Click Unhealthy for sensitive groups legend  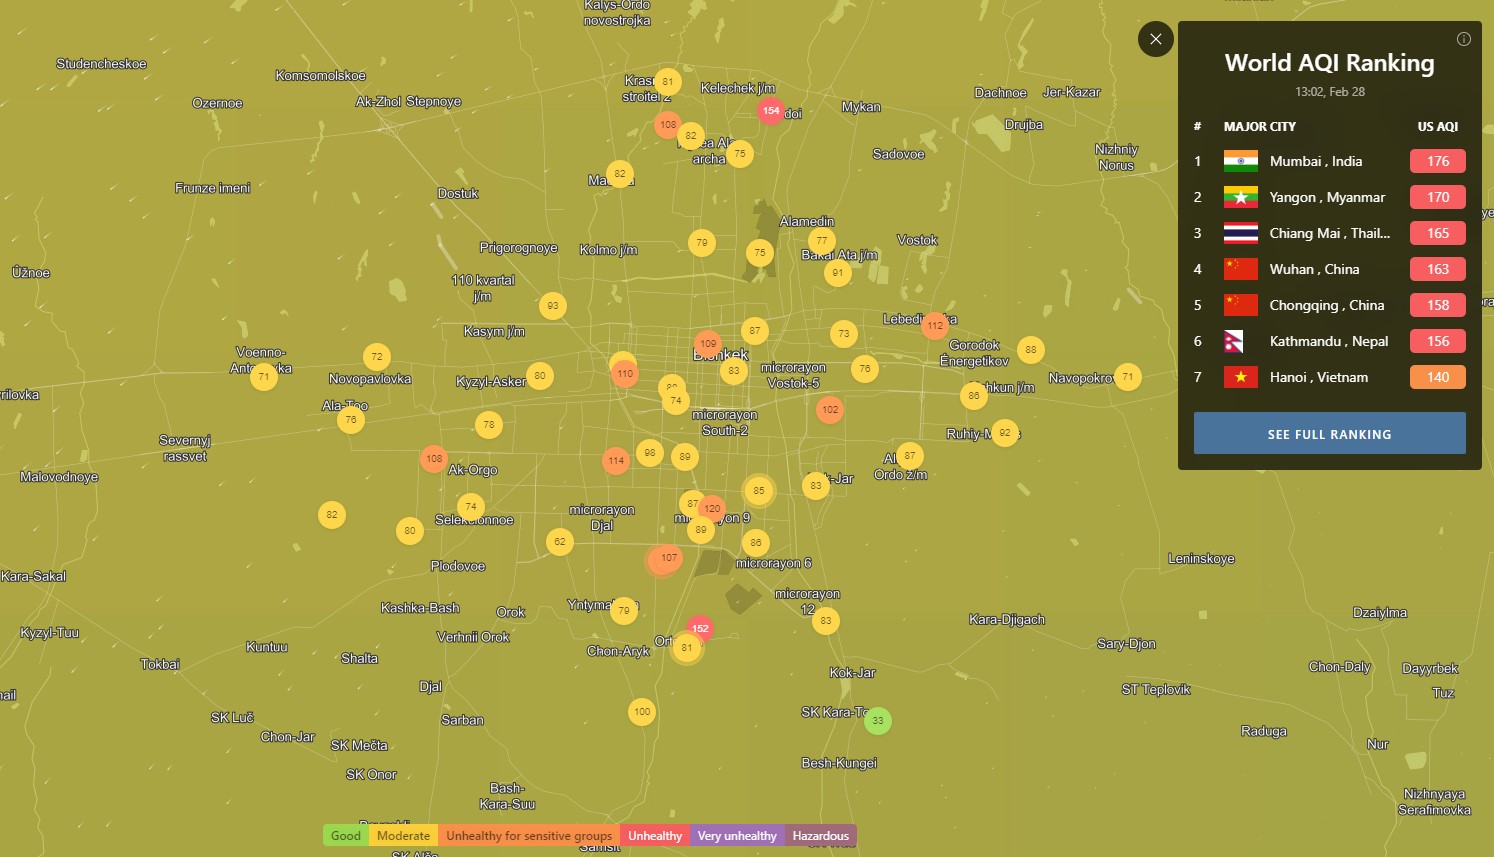pos(528,836)
